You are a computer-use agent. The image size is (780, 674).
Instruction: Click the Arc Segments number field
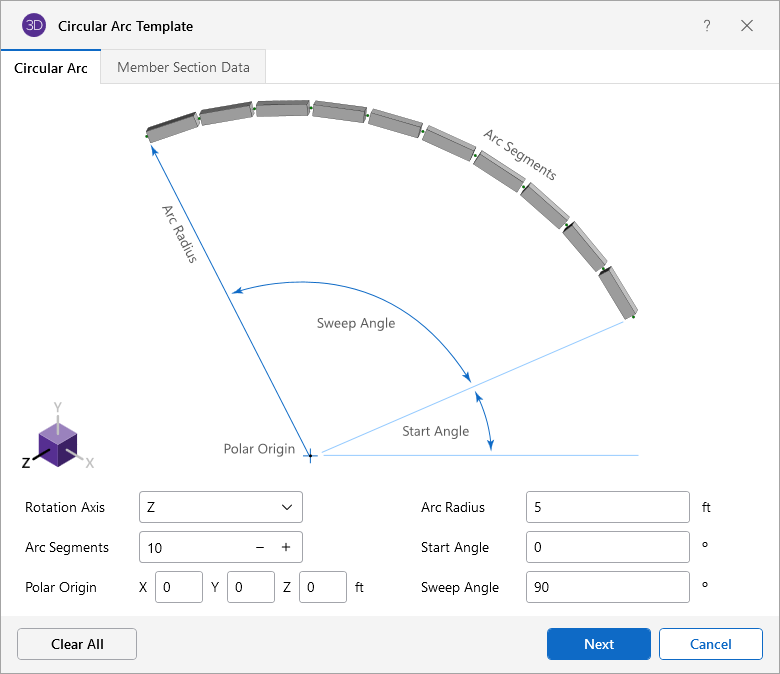[195, 547]
